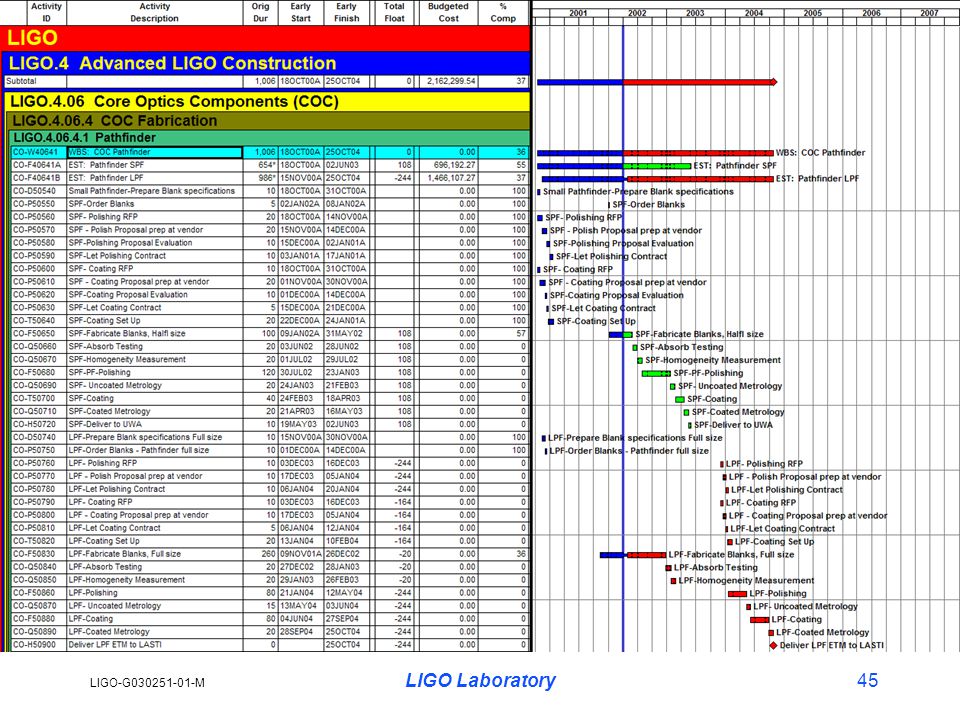960x720 pixels.
Task: Click the green SPF-Coating Gantt bar
Action: tap(680, 399)
